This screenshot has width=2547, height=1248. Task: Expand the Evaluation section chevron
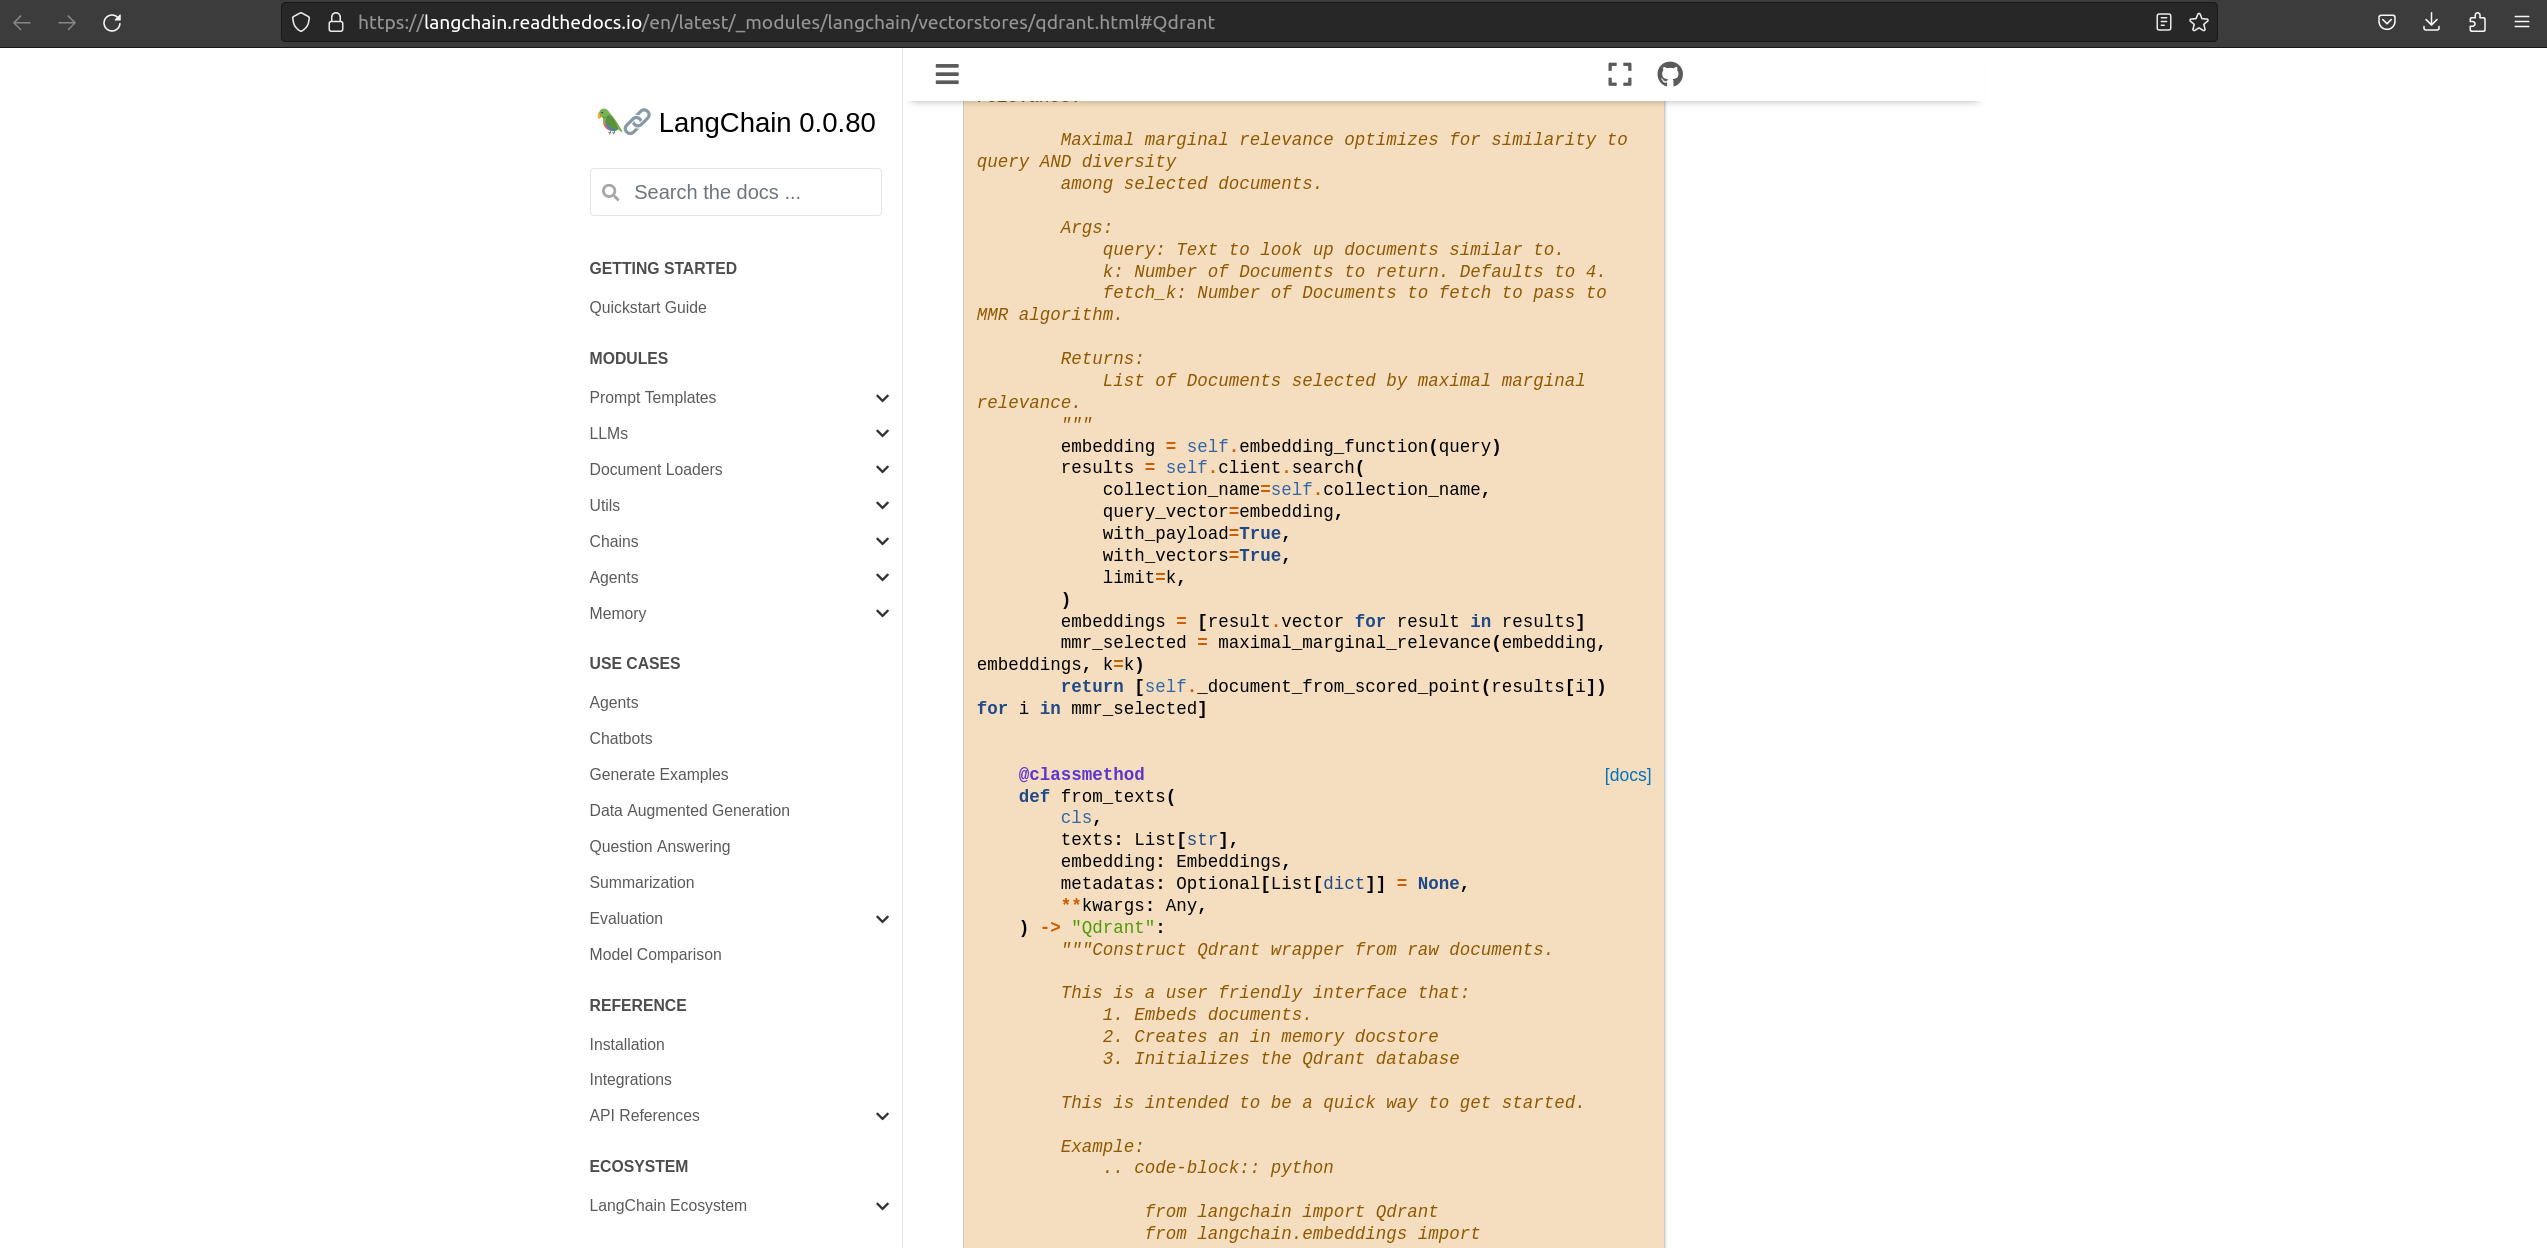pyautogui.click(x=882, y=919)
